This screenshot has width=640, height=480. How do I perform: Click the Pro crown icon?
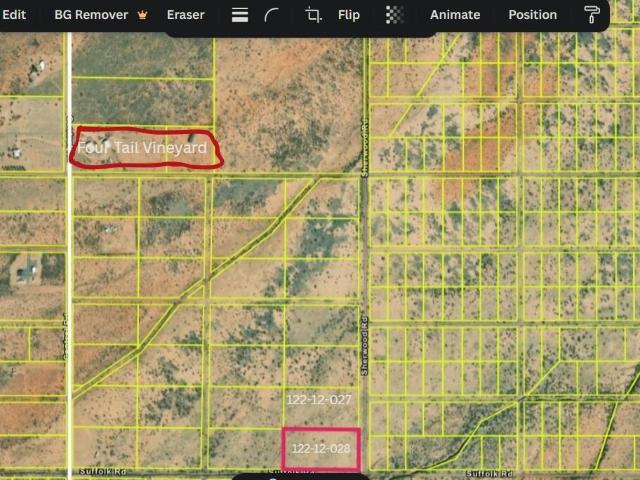pos(142,15)
